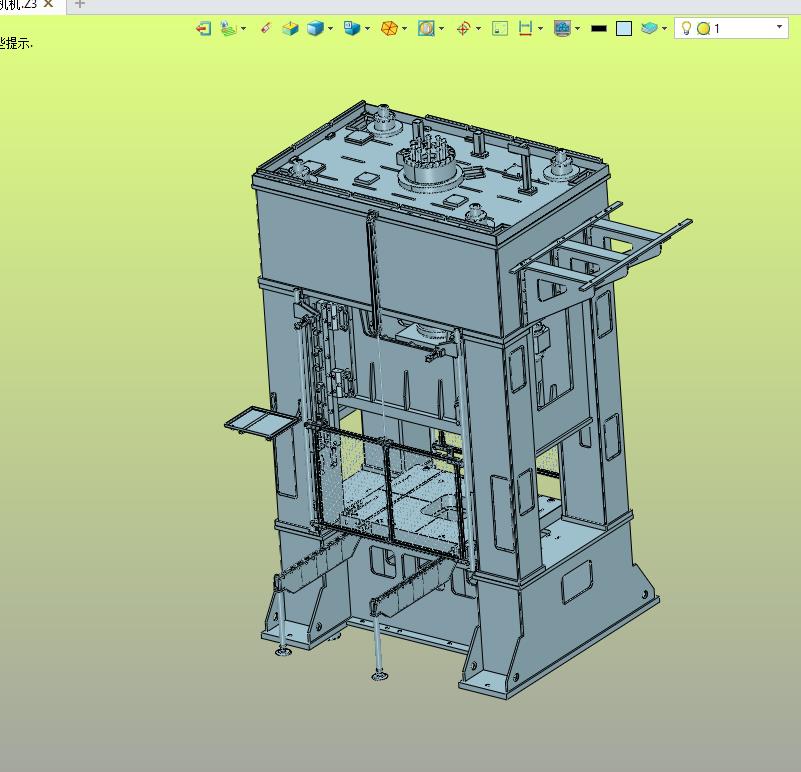Image resolution: width=801 pixels, height=772 pixels.
Task: Click the orange polyhedron mesh icon
Action: tap(389, 28)
